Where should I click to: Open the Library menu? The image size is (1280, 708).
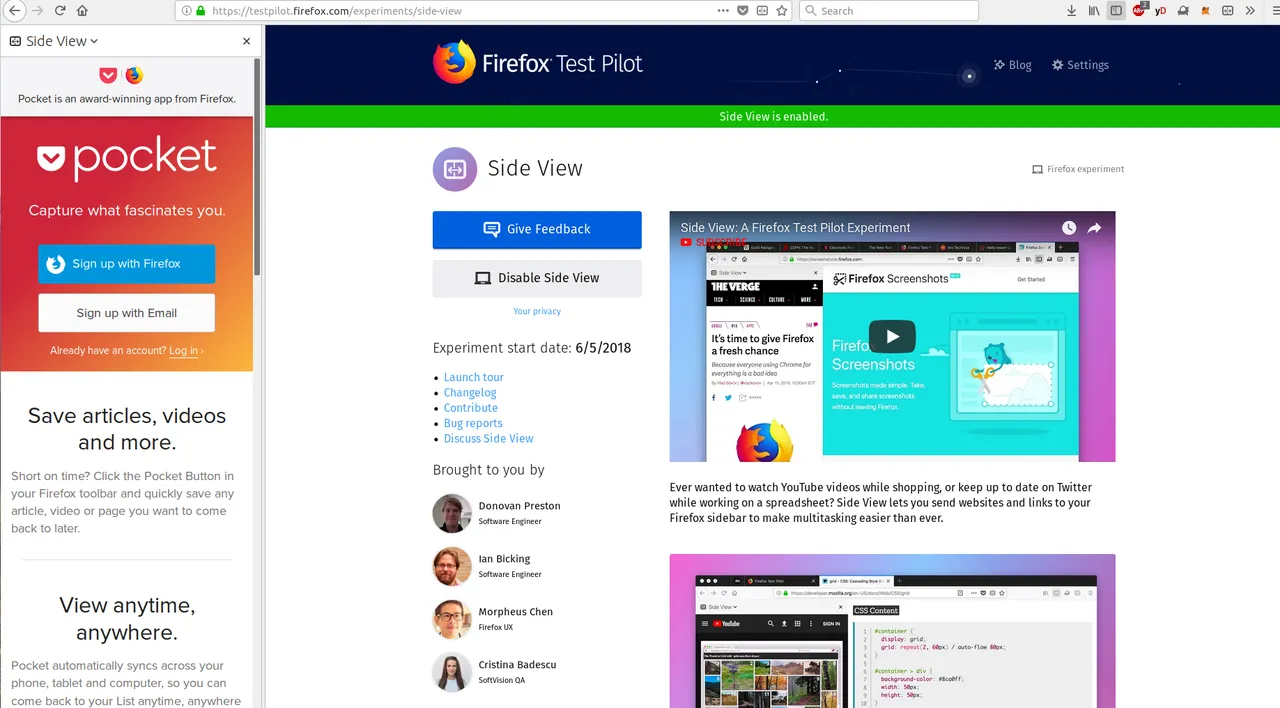1094,11
